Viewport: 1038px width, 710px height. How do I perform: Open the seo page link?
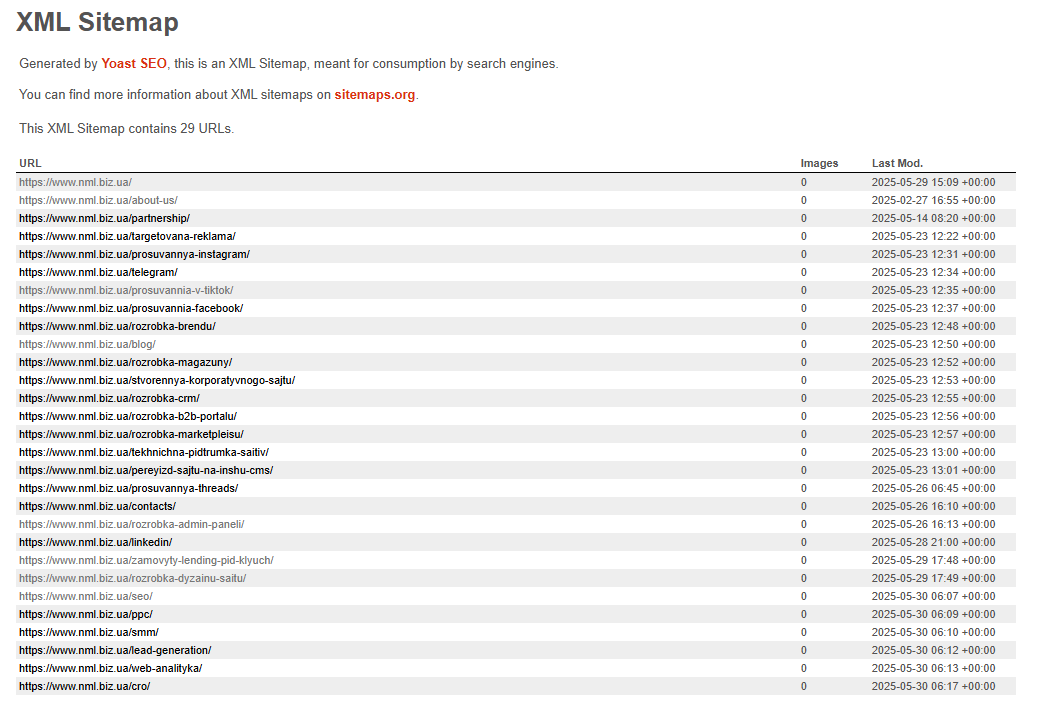(x=85, y=596)
